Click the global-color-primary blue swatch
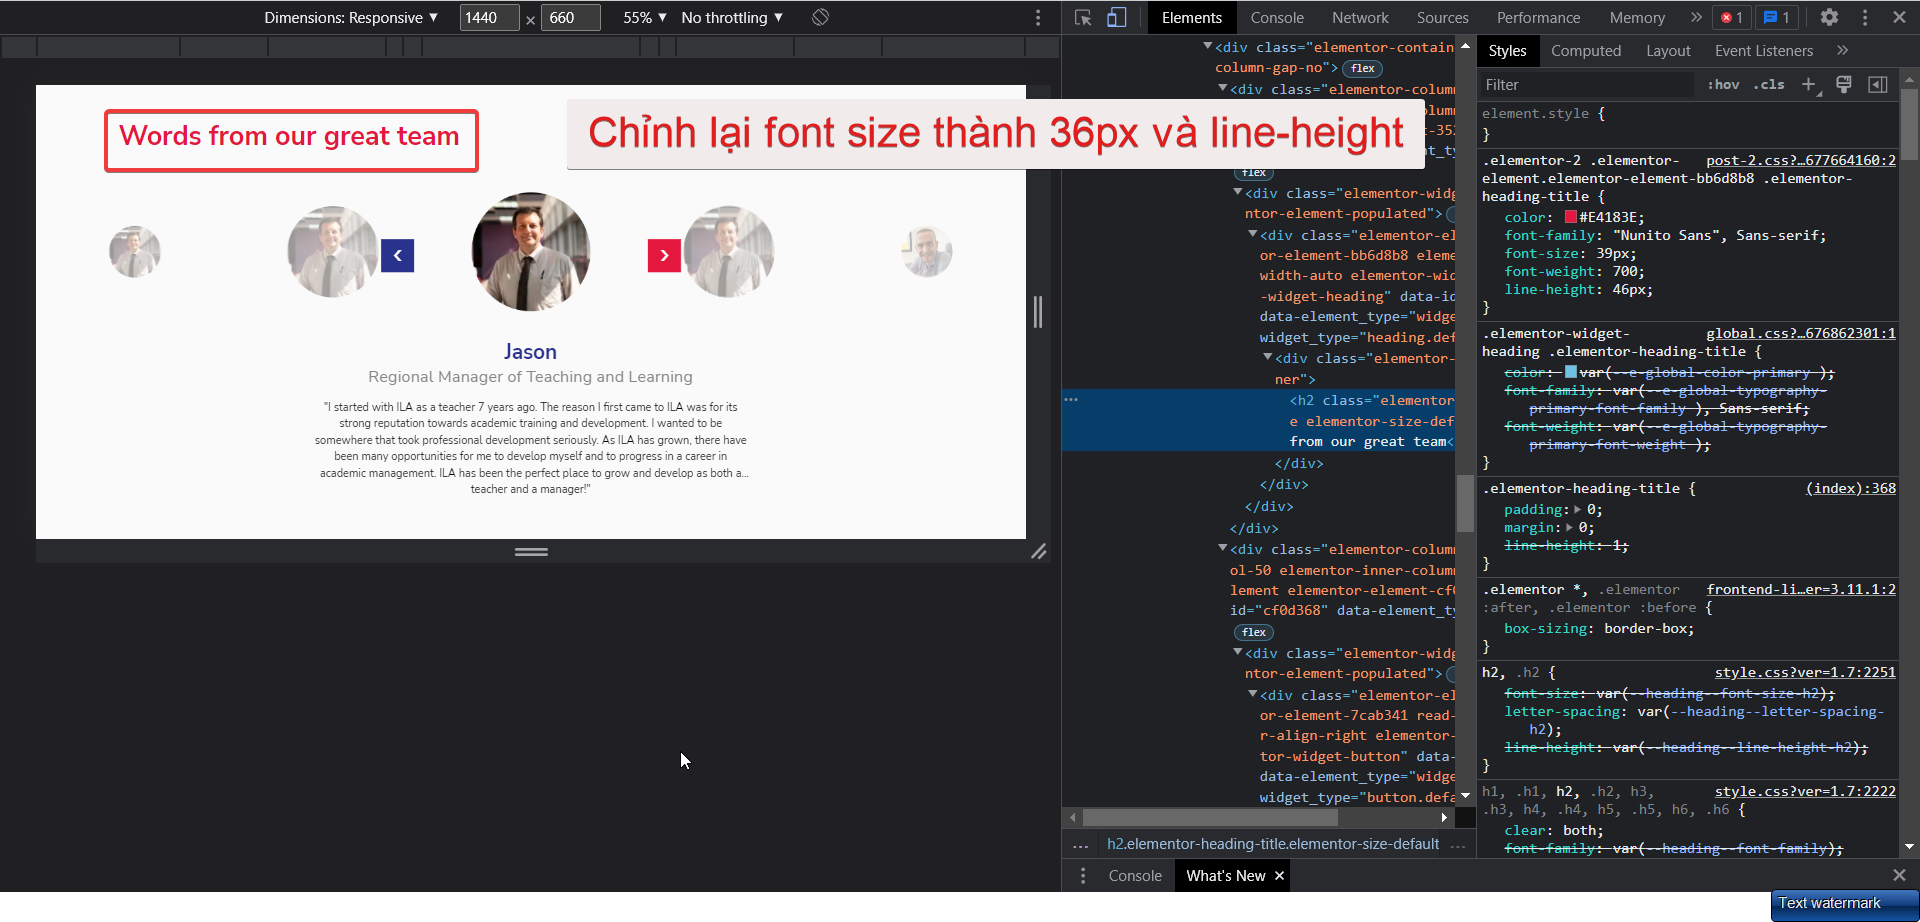The image size is (1920, 922). click(x=1571, y=372)
